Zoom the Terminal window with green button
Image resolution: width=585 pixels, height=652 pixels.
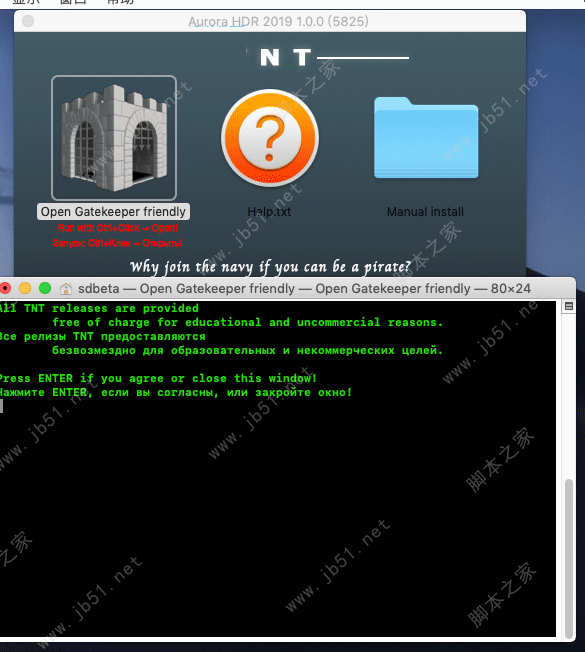pyautogui.click(x=45, y=288)
